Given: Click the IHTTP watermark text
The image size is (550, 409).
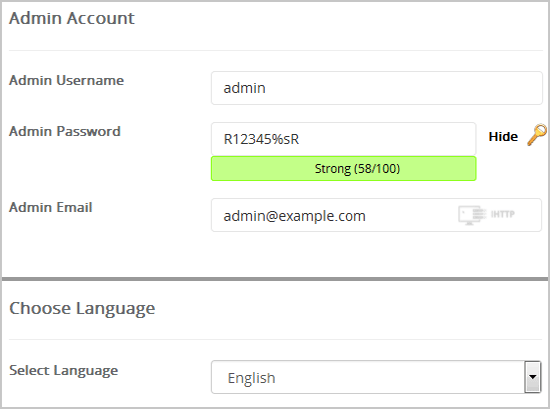Looking at the screenshot, I should 502,214.
